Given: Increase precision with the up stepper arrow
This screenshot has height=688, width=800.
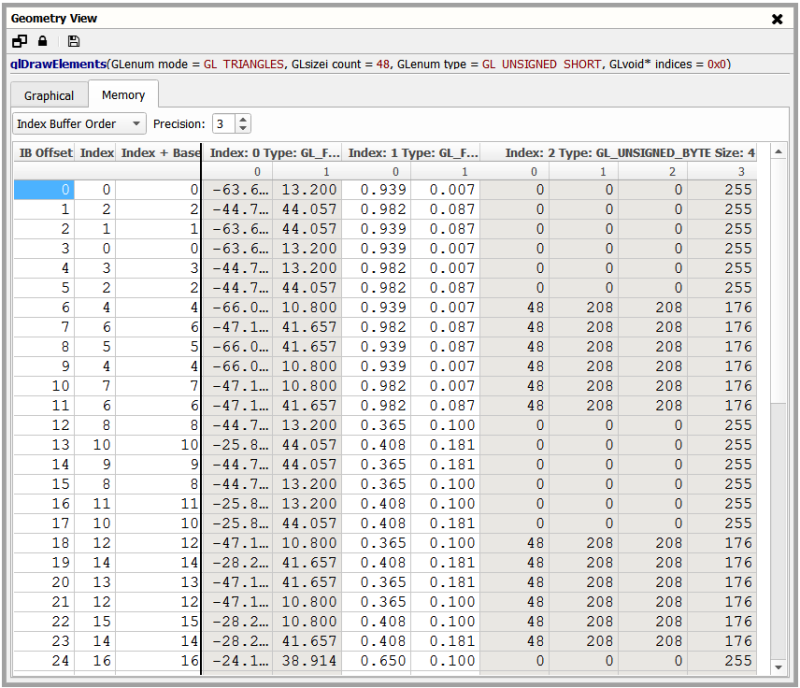Looking at the screenshot, I should point(244,119).
